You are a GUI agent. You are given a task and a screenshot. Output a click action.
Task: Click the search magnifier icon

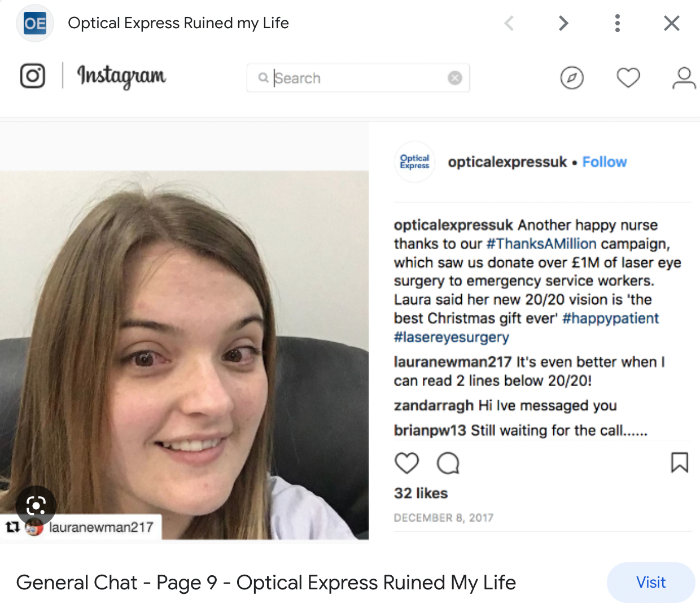click(x=263, y=78)
